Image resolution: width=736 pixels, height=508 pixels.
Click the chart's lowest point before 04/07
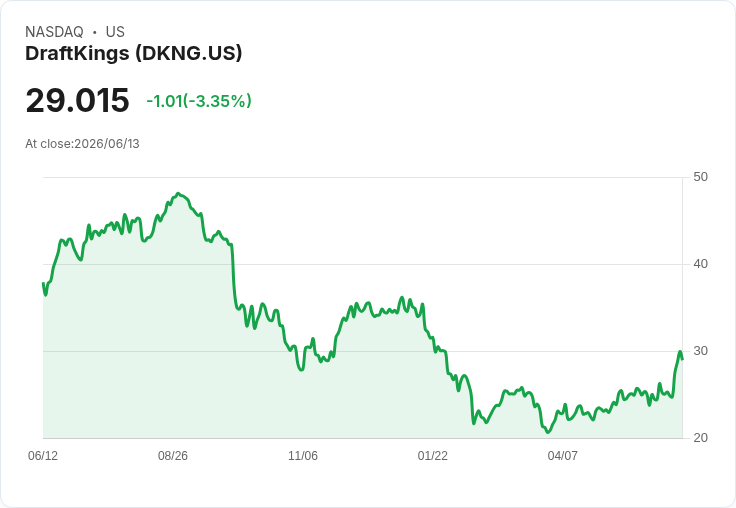(x=547, y=432)
